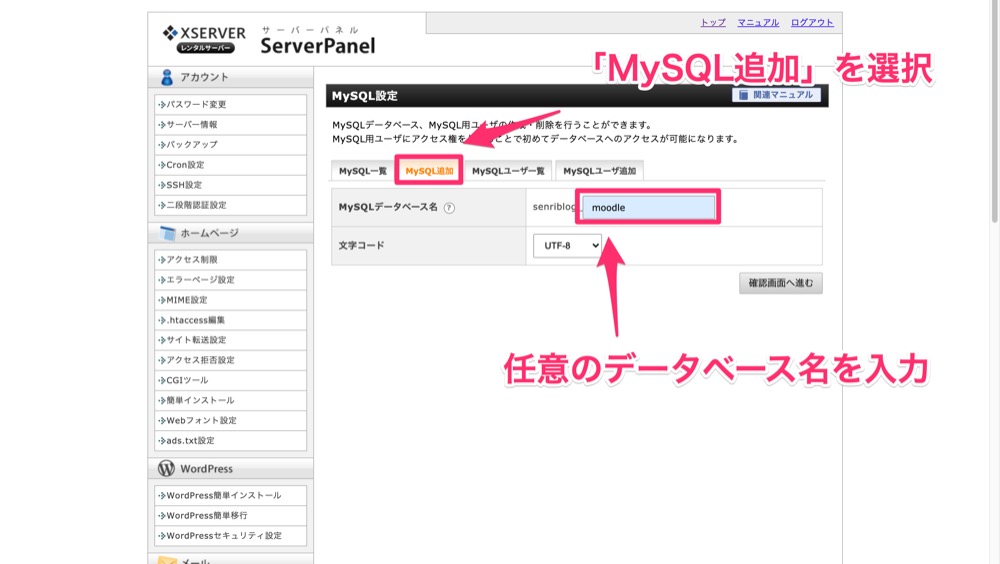Open the 関連マニュアル button

pyautogui.click(x=776, y=94)
